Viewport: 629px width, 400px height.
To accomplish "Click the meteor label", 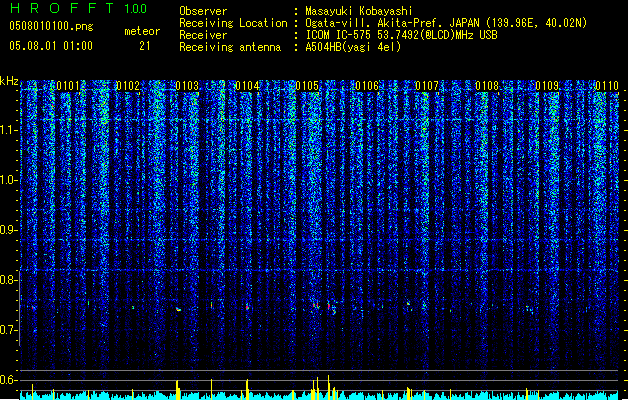I will point(142,31).
